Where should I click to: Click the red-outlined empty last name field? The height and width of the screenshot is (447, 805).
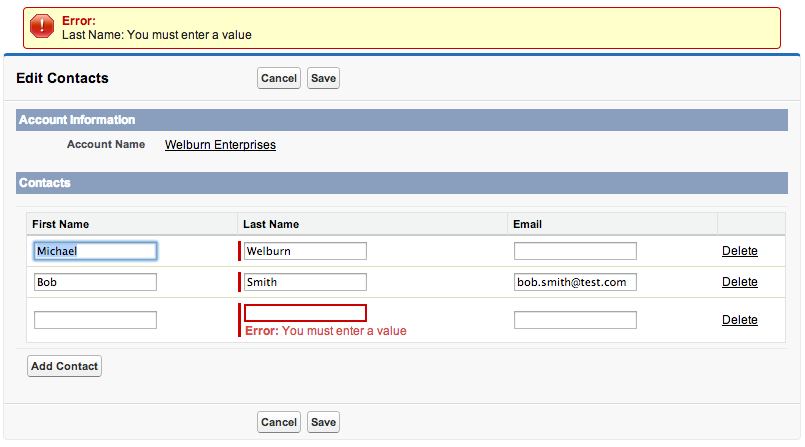click(x=305, y=313)
